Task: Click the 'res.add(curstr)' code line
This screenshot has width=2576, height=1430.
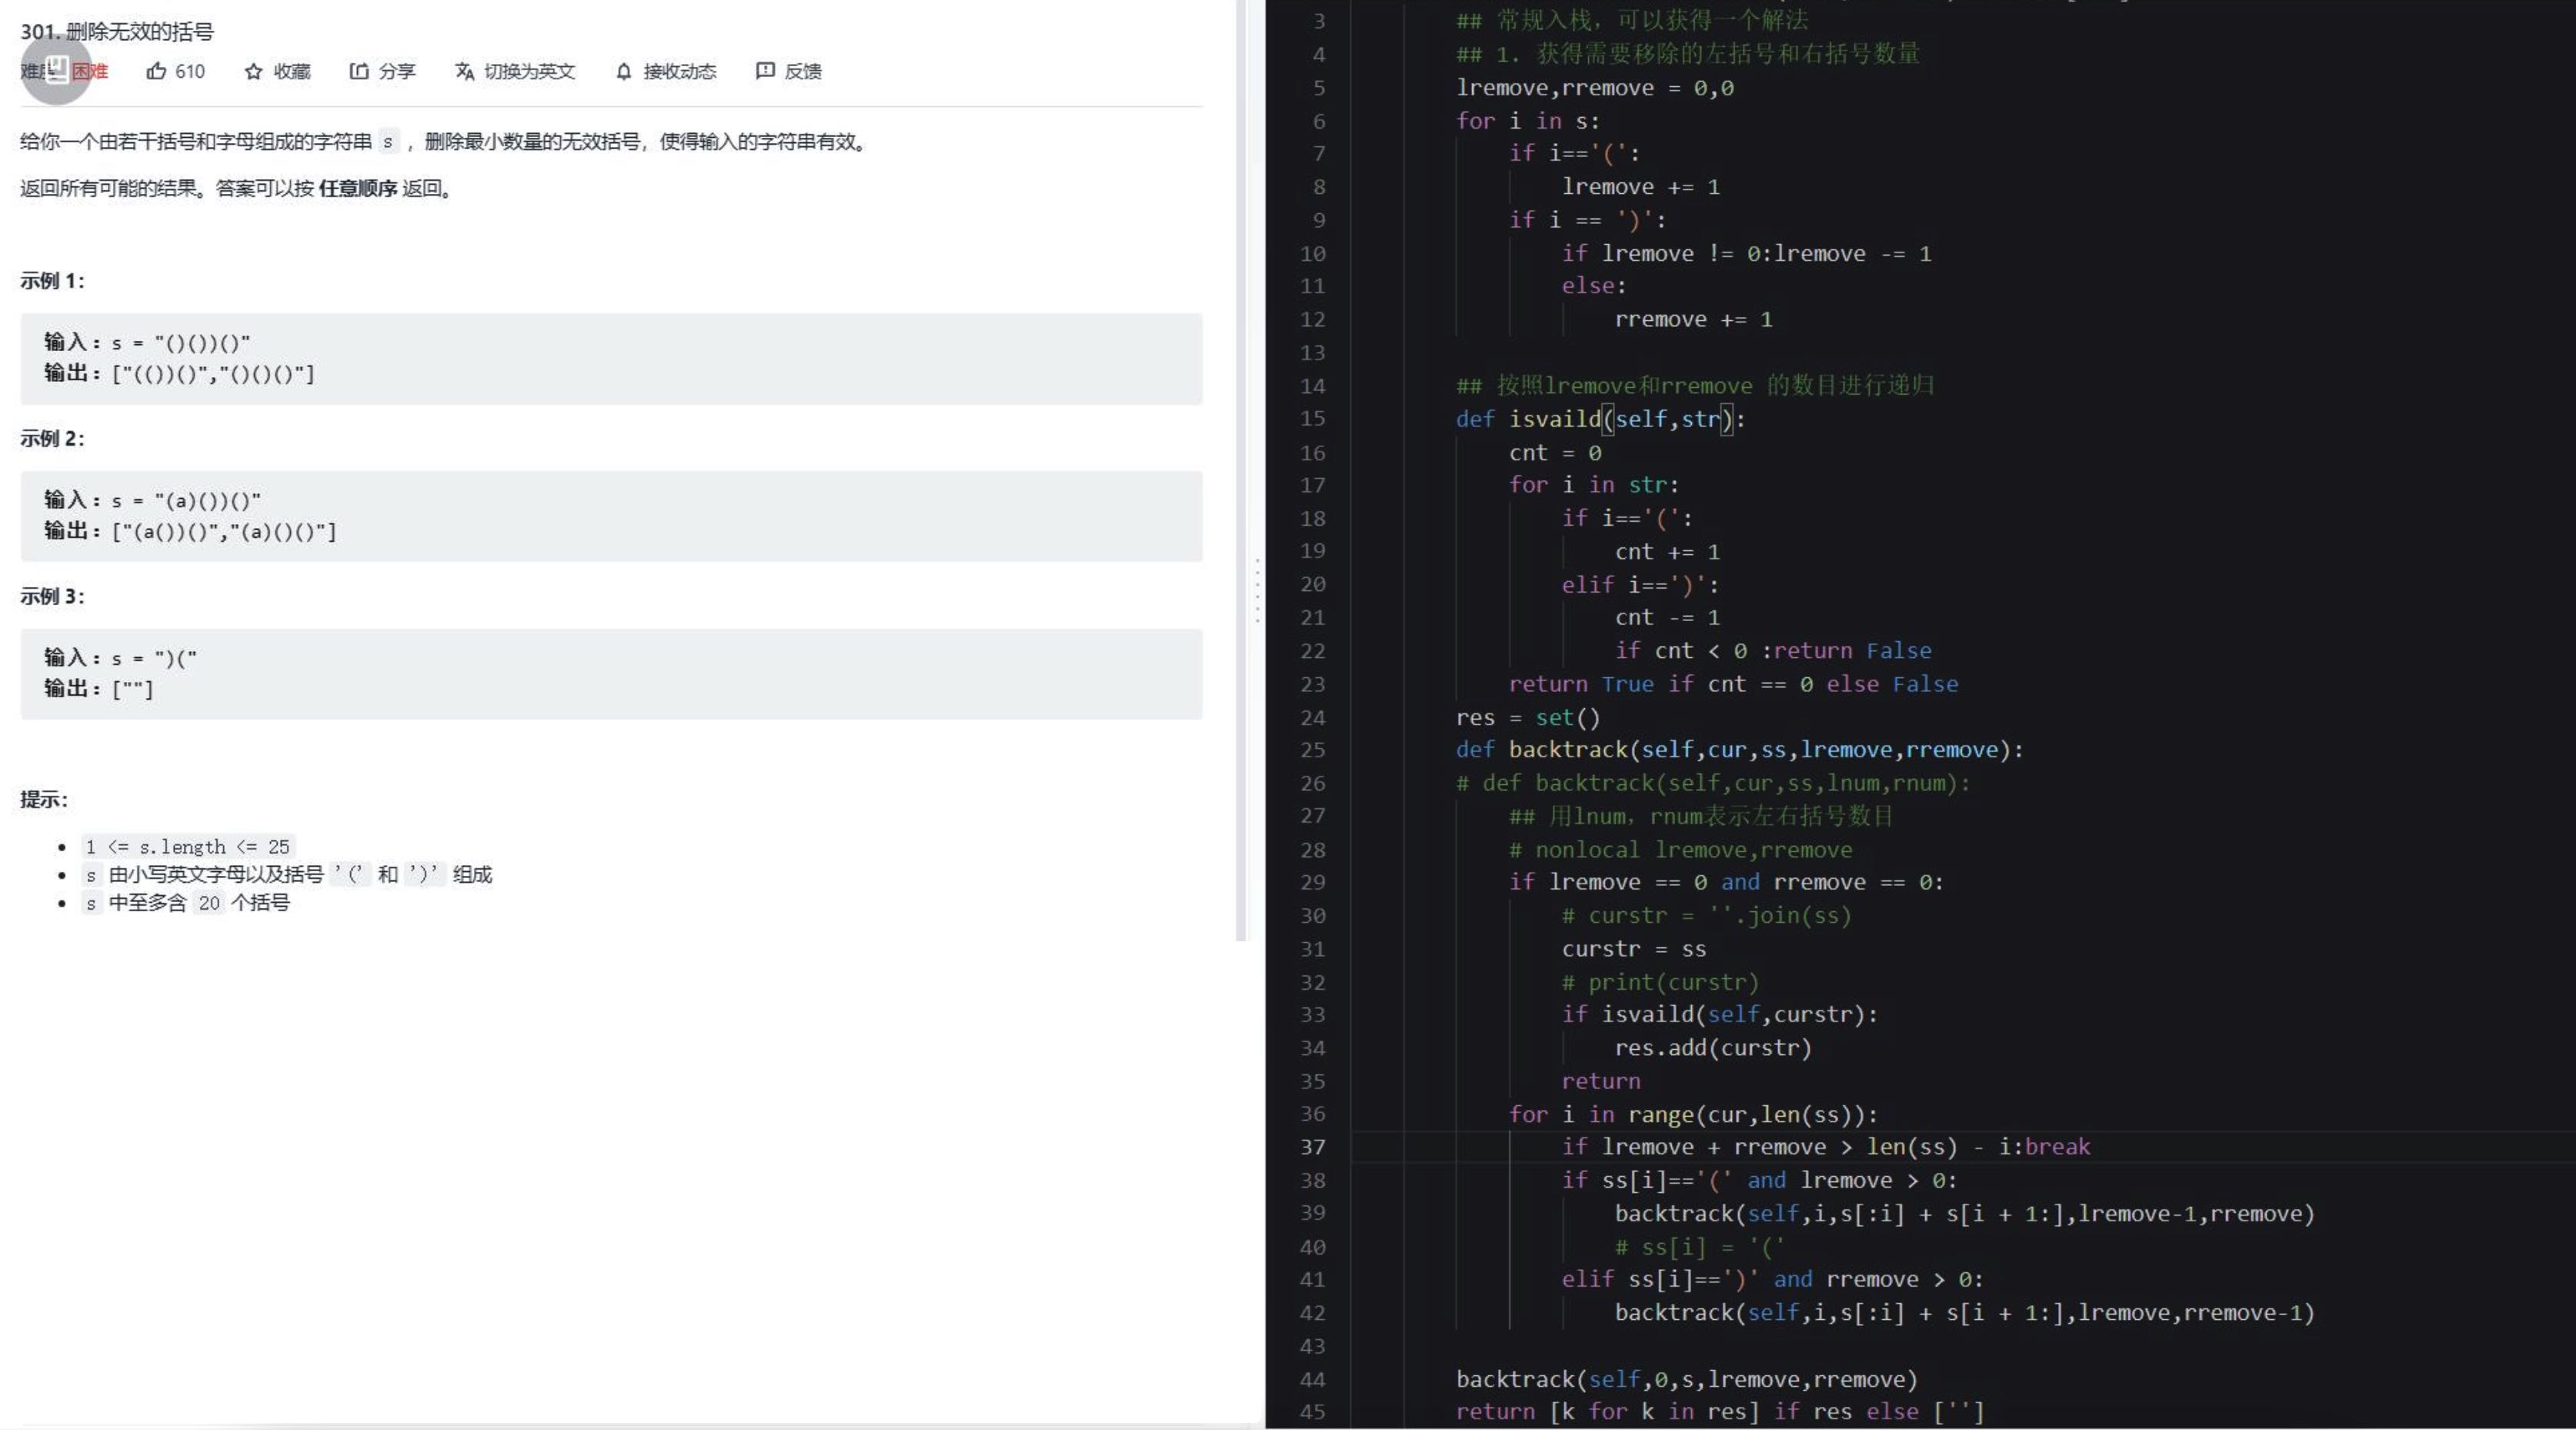Action: click(1713, 1048)
